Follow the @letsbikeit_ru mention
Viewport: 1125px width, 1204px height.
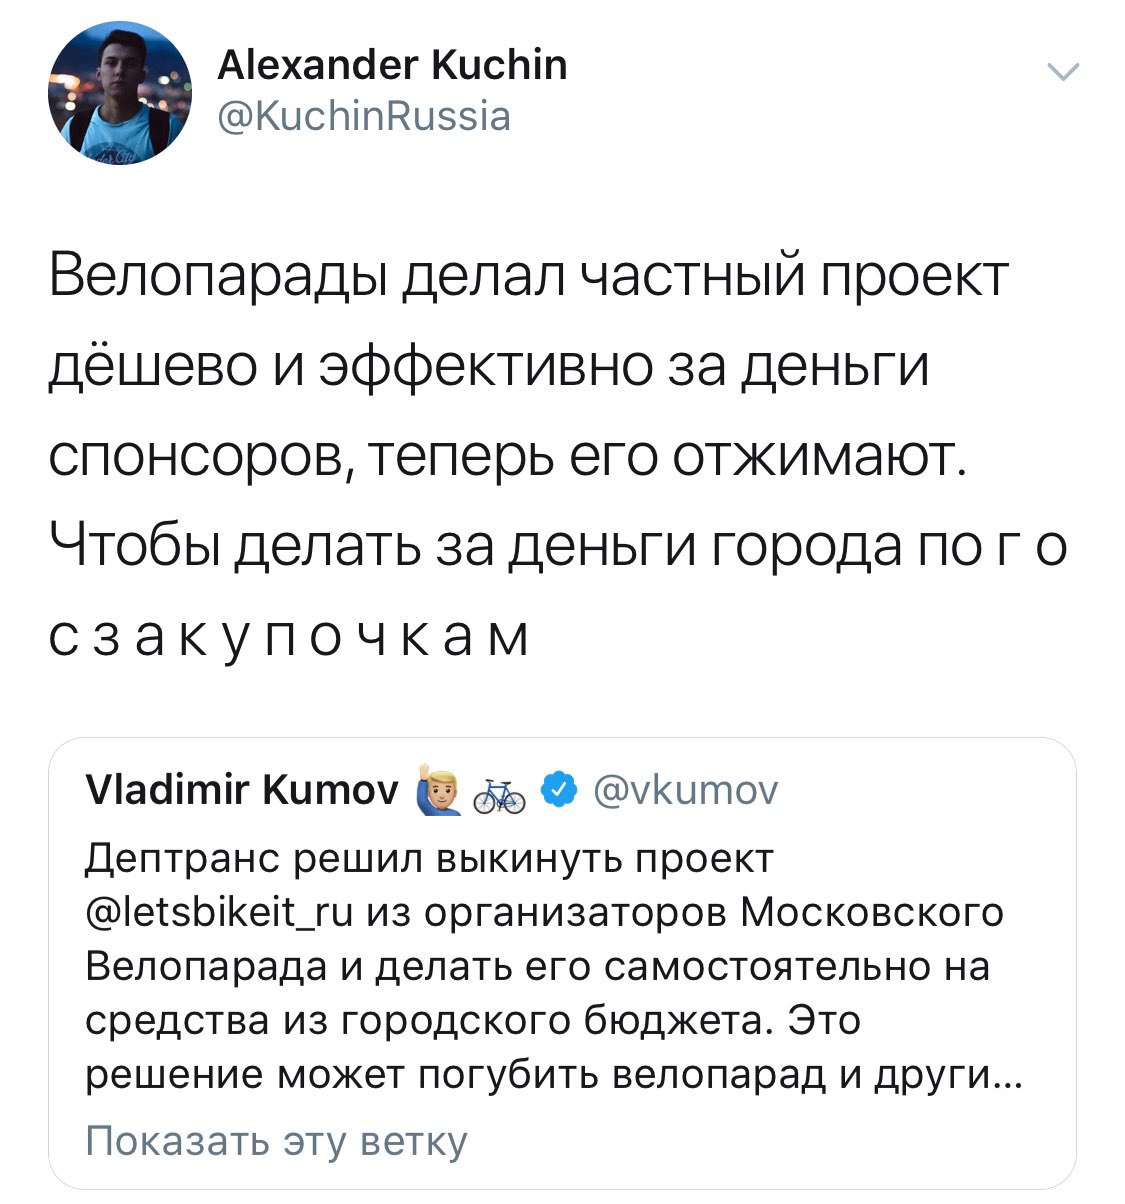220,912
